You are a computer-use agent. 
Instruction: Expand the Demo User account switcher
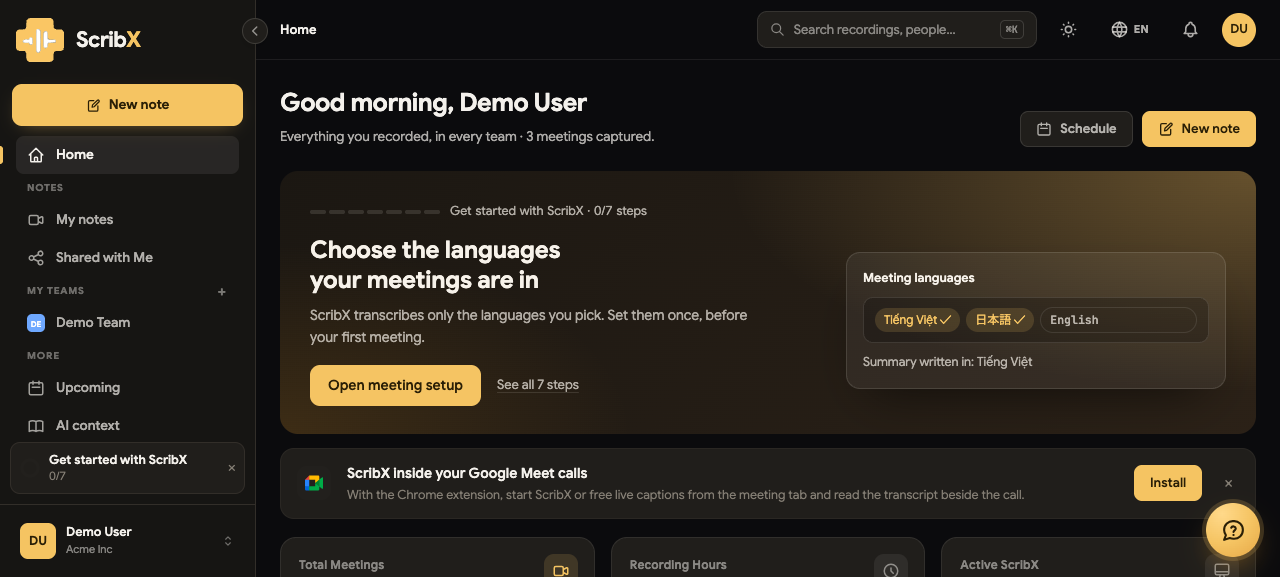point(228,541)
